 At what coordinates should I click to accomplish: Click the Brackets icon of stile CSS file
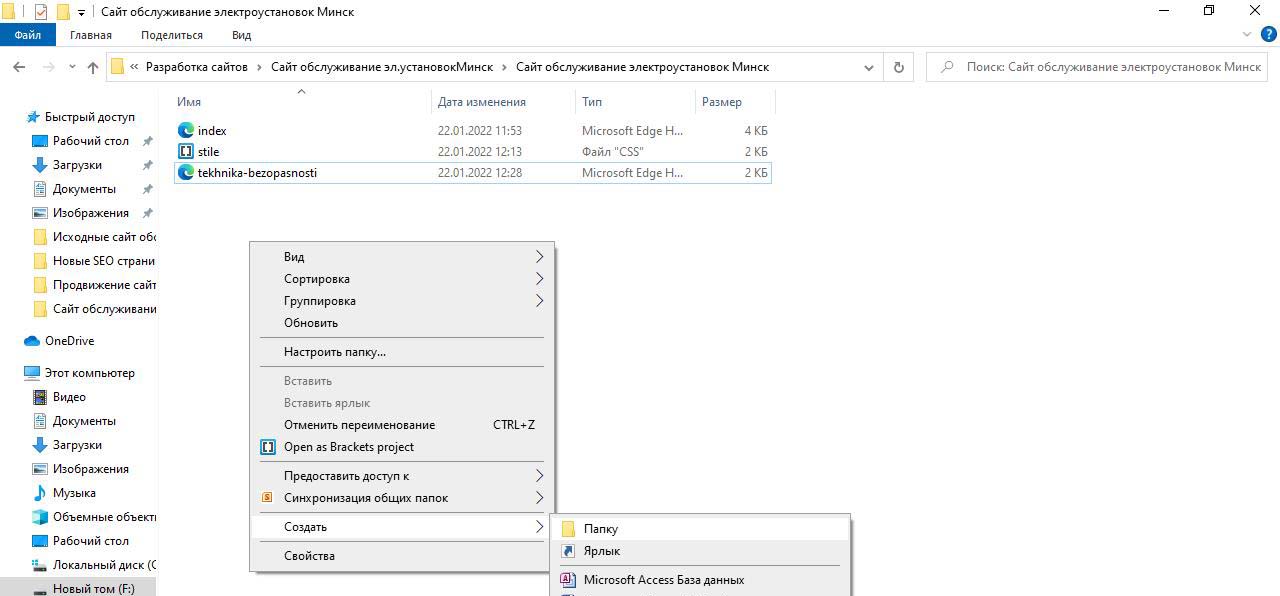point(185,151)
